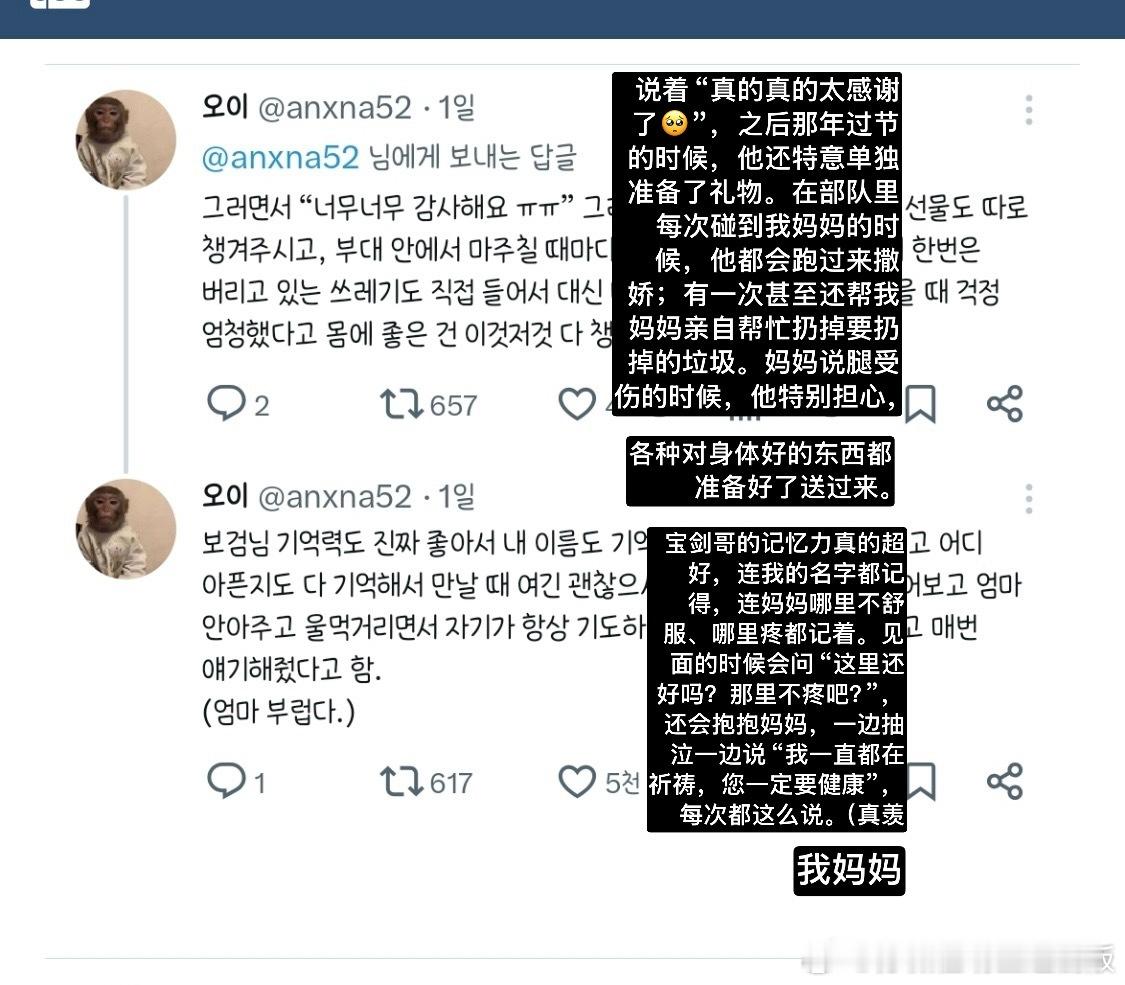Open monkey avatar of second tweet
This screenshot has height=985, width=1125.
point(126,529)
